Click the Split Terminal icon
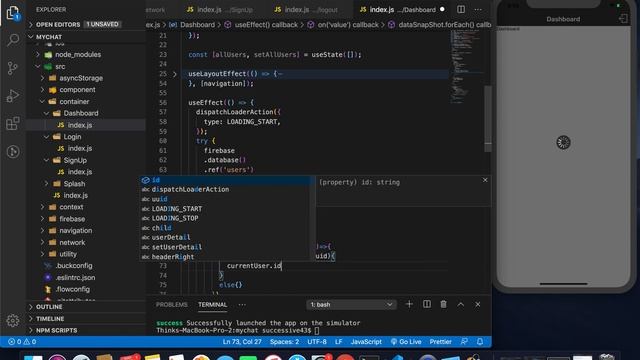Viewport: 640px width, 360px height. 427,304
